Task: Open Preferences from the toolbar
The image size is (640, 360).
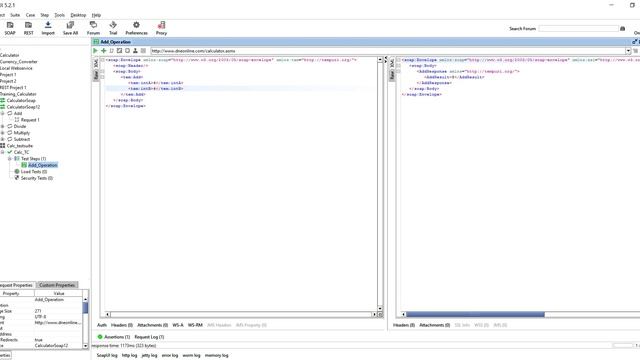Action: [136, 25]
